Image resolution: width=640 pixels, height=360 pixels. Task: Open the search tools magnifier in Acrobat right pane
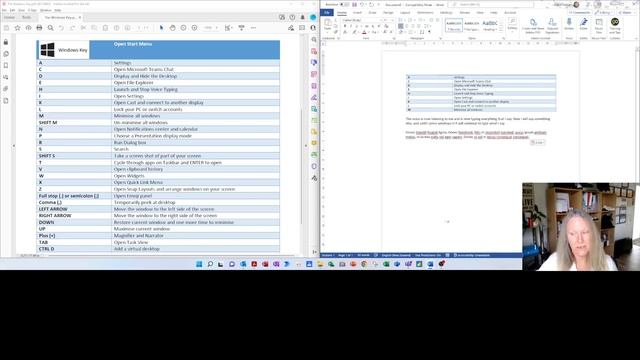[x=314, y=40]
